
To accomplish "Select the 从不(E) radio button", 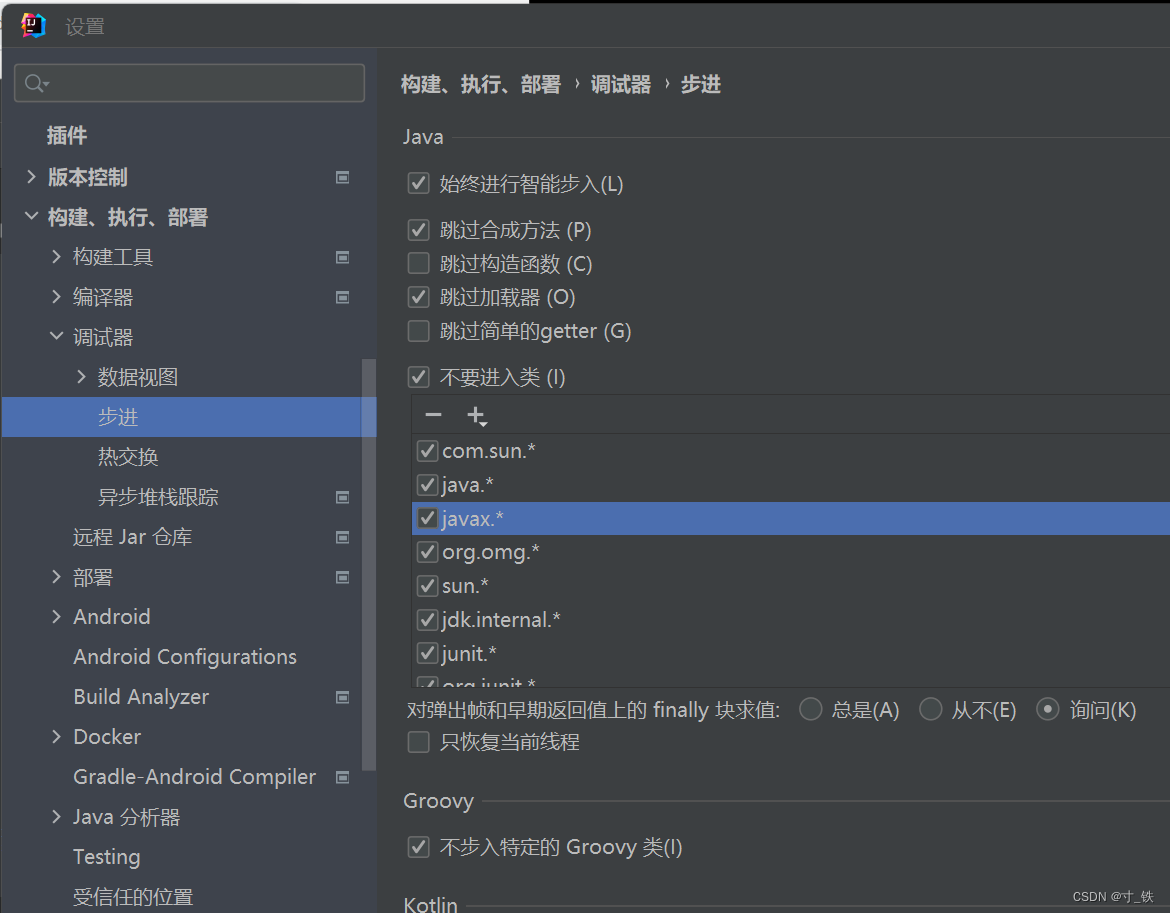I will point(930,709).
